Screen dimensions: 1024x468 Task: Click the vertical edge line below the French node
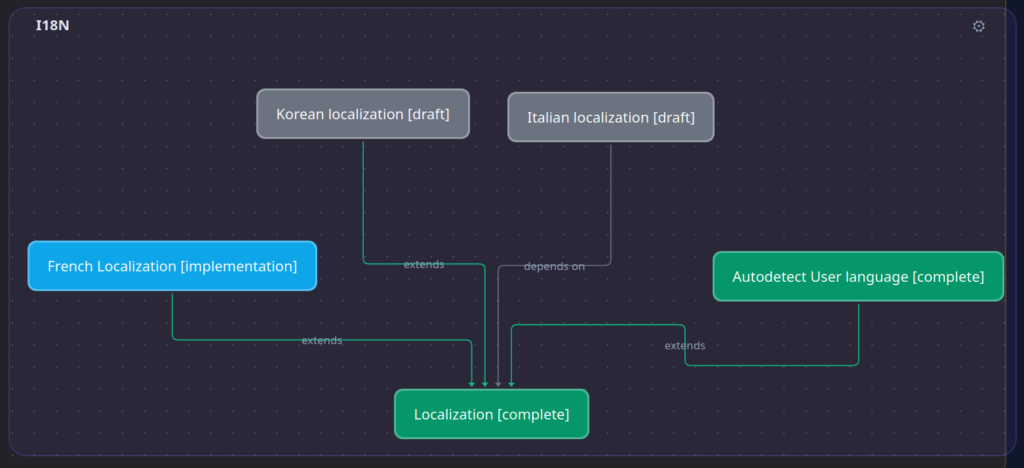tap(172, 315)
